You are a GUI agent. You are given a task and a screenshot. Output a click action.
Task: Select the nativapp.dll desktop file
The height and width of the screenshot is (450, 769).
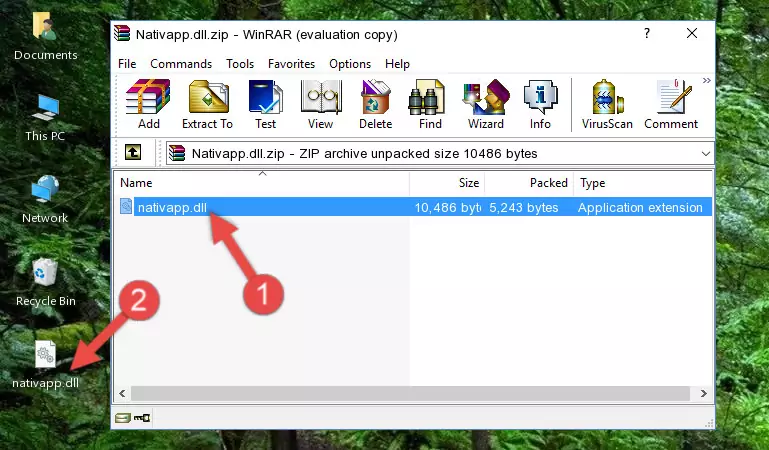pos(45,365)
